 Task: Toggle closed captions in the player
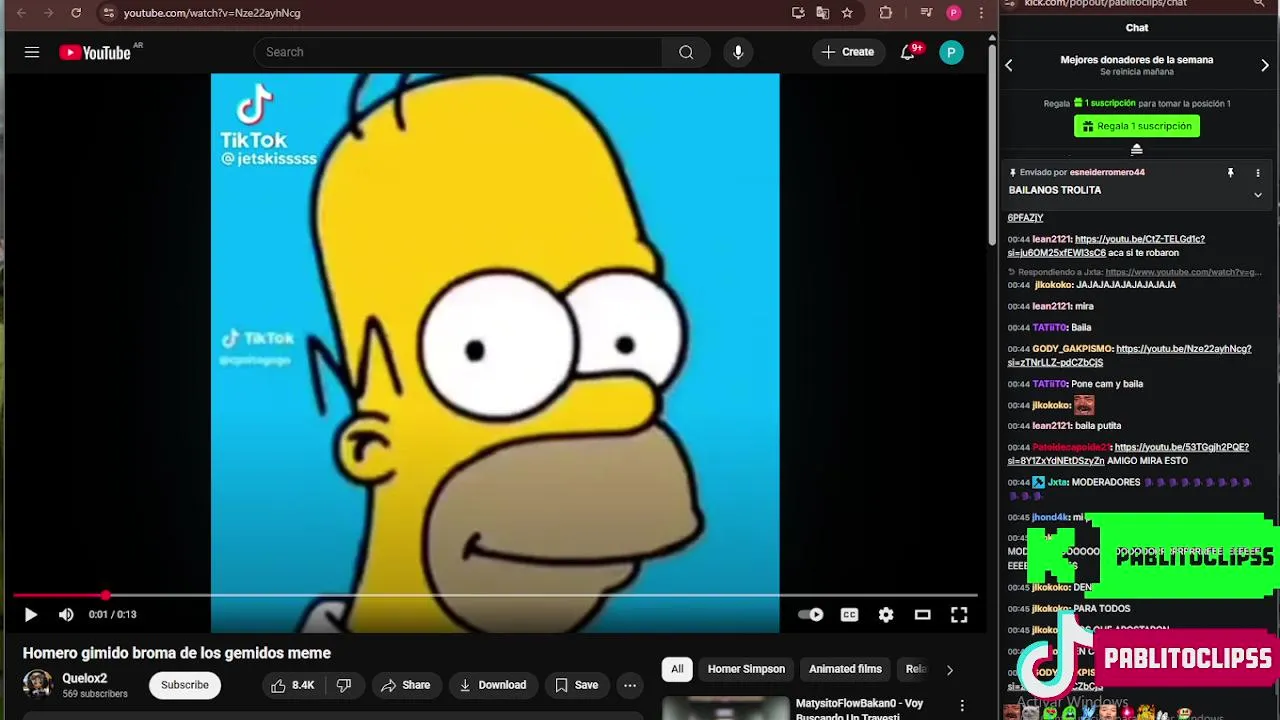849,615
